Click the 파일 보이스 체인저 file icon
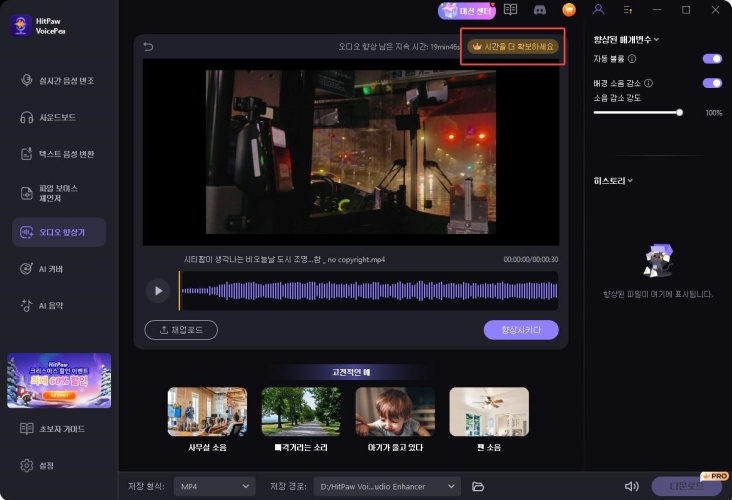Screen dimensions: 732x500 click(27, 193)
